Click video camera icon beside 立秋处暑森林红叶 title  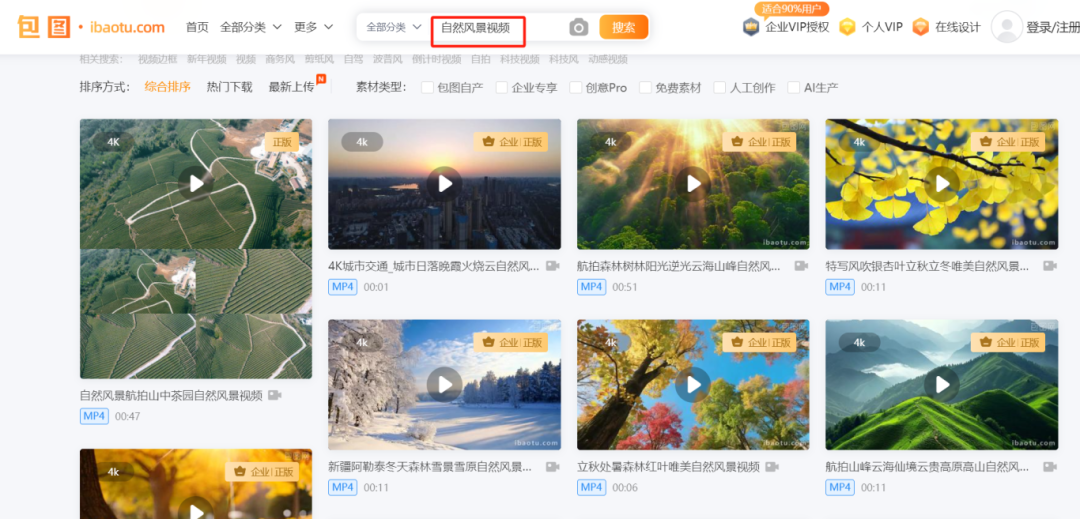click(771, 467)
